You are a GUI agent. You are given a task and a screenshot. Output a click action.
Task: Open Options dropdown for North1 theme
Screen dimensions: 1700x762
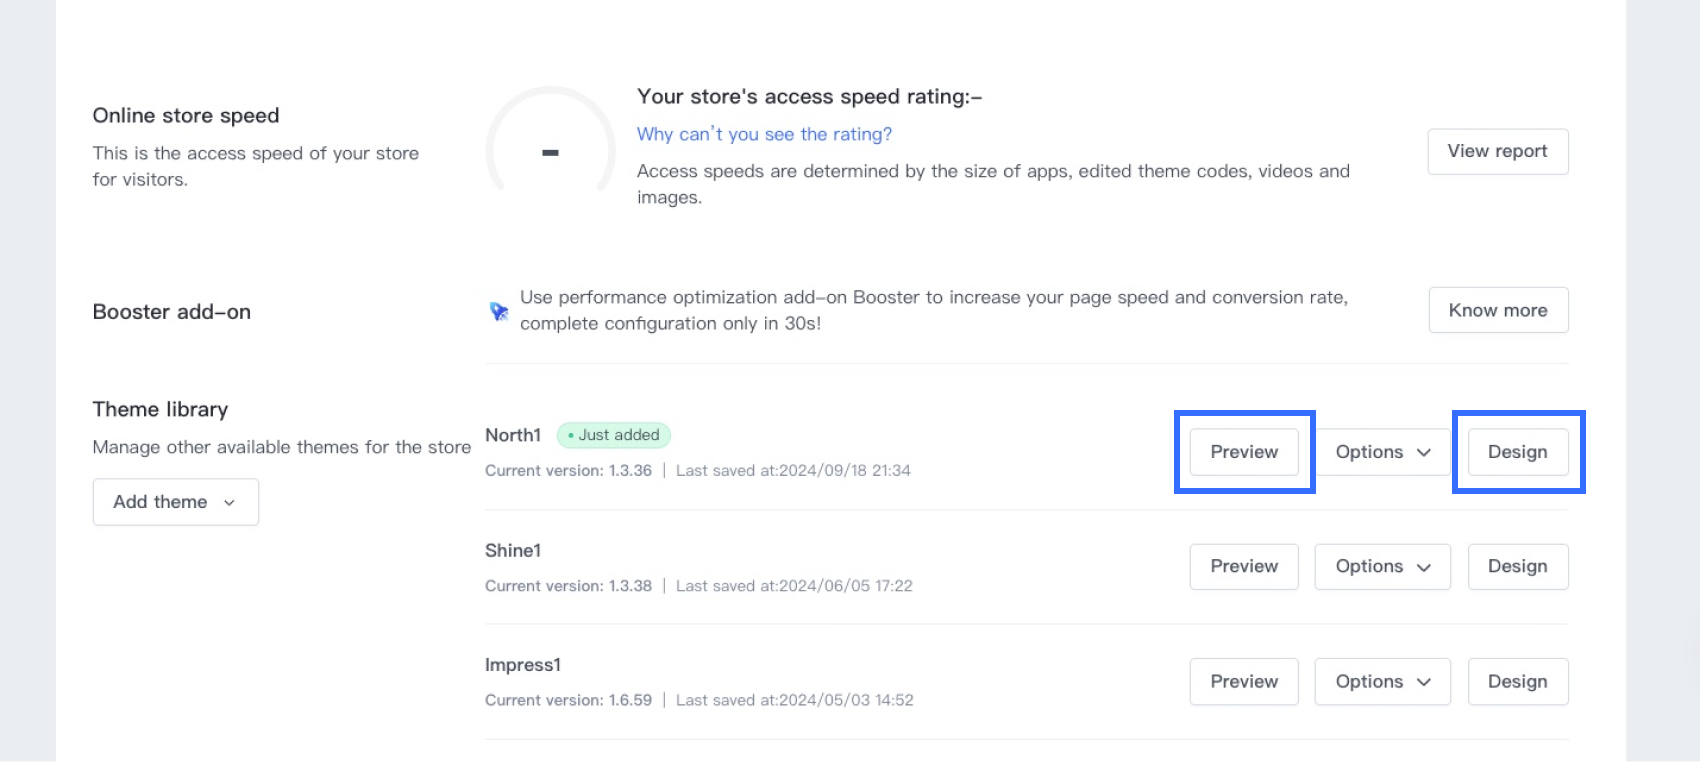1382,452
